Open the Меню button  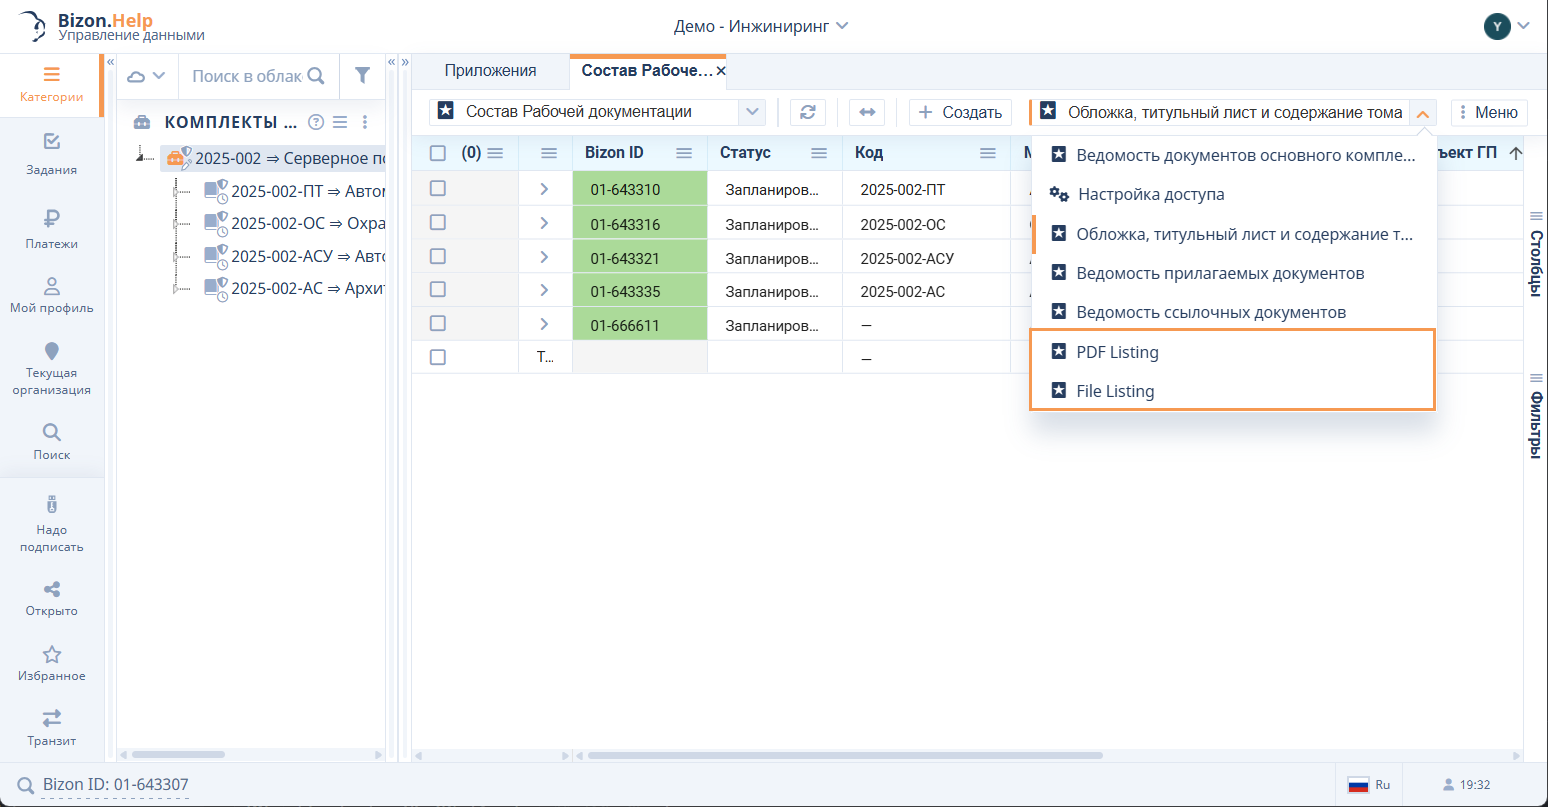[1489, 112]
